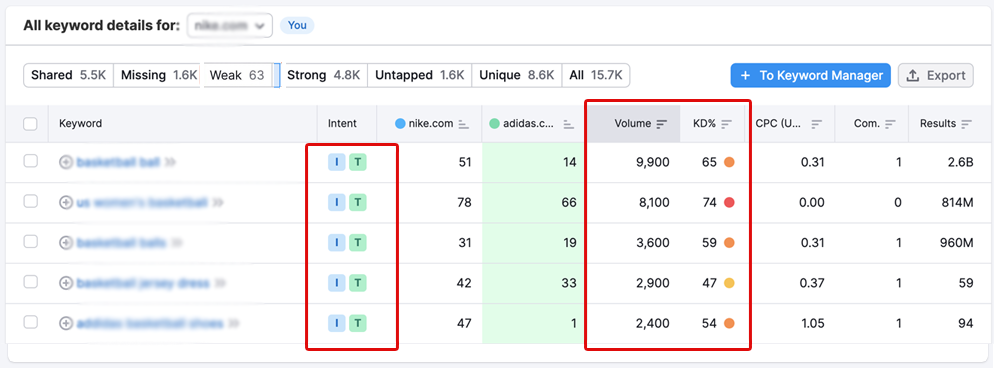Sort by the adidas.c... column
Viewport: 994px width, 368px height.
pyautogui.click(x=569, y=124)
